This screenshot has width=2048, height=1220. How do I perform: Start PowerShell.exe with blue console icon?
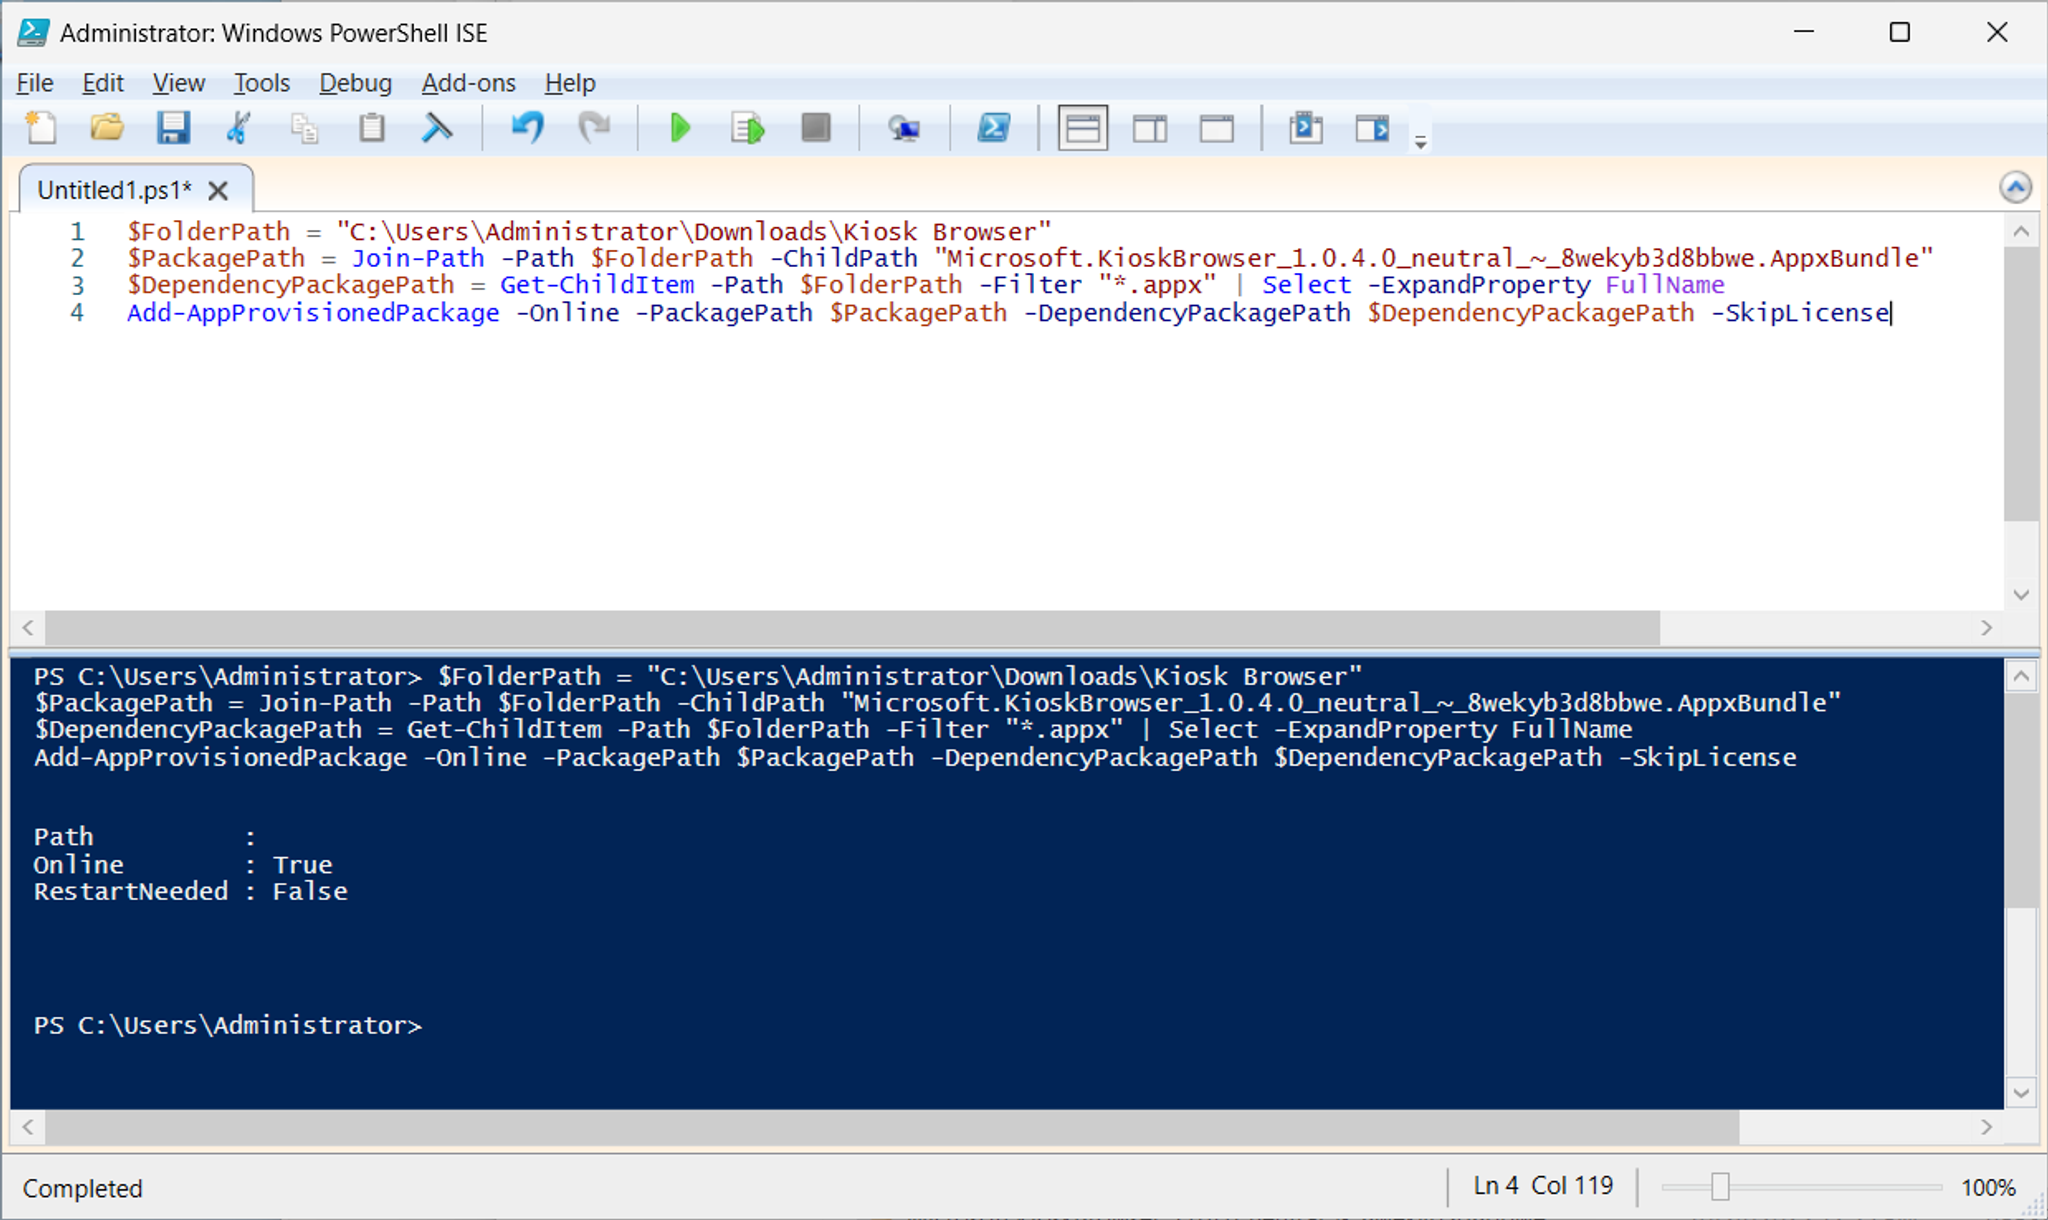tap(994, 128)
